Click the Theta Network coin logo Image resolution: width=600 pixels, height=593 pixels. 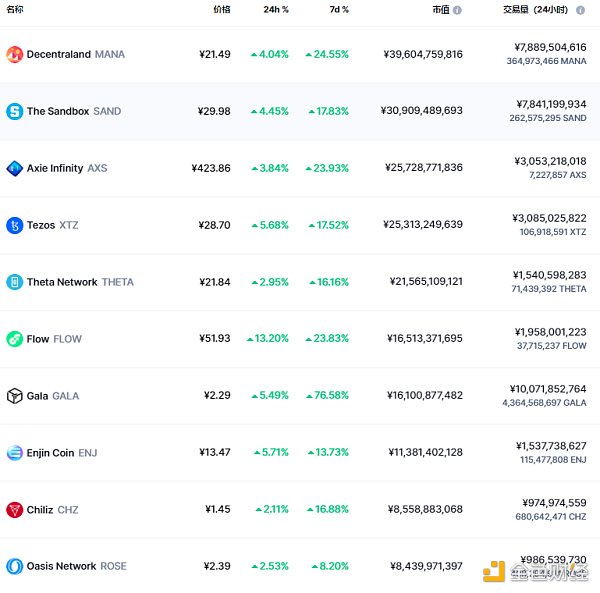click(14, 282)
